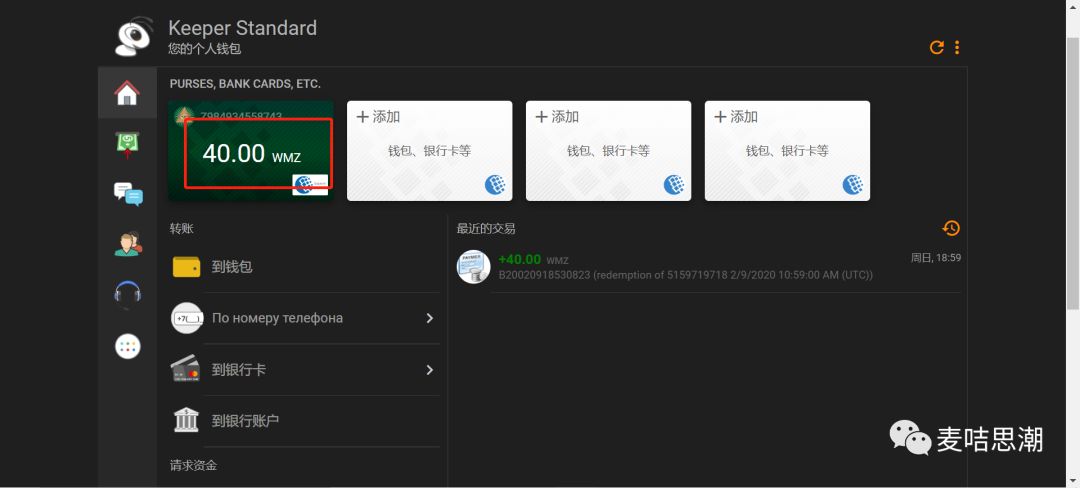Open the headset support sidebar icon
This screenshot has height=488, width=1080.
pyautogui.click(x=127, y=293)
